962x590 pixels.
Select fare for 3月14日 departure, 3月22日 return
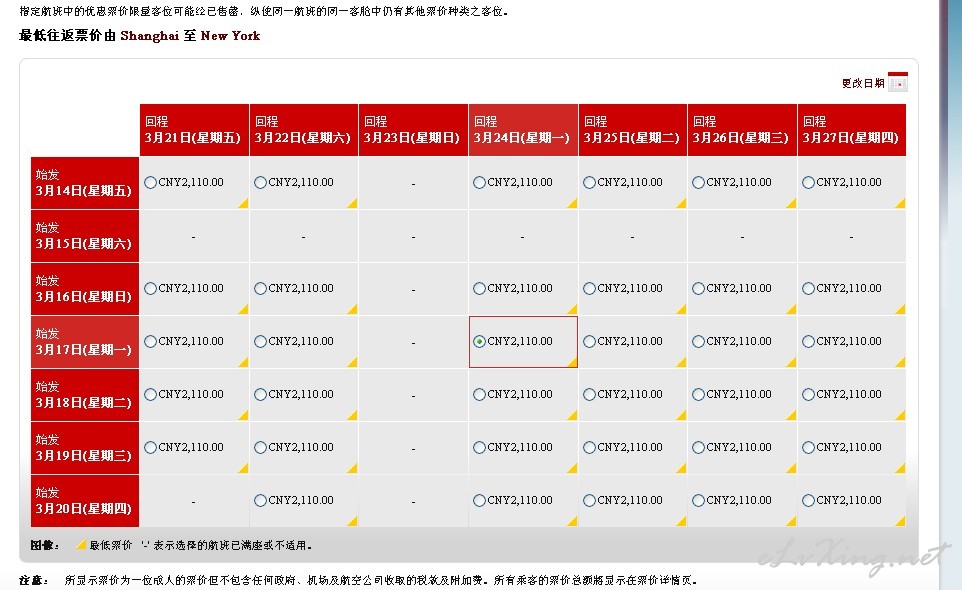tap(260, 182)
